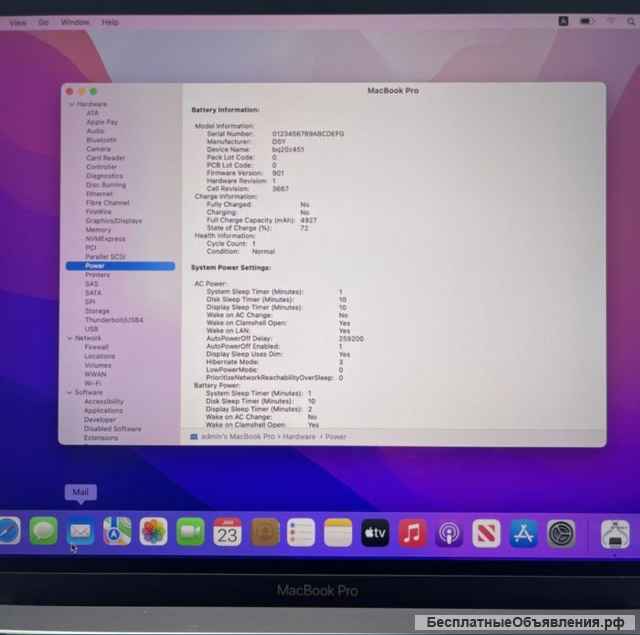The image size is (640, 635).
Task: Collapse the Hardware section in the sidebar
Action: click(71, 104)
